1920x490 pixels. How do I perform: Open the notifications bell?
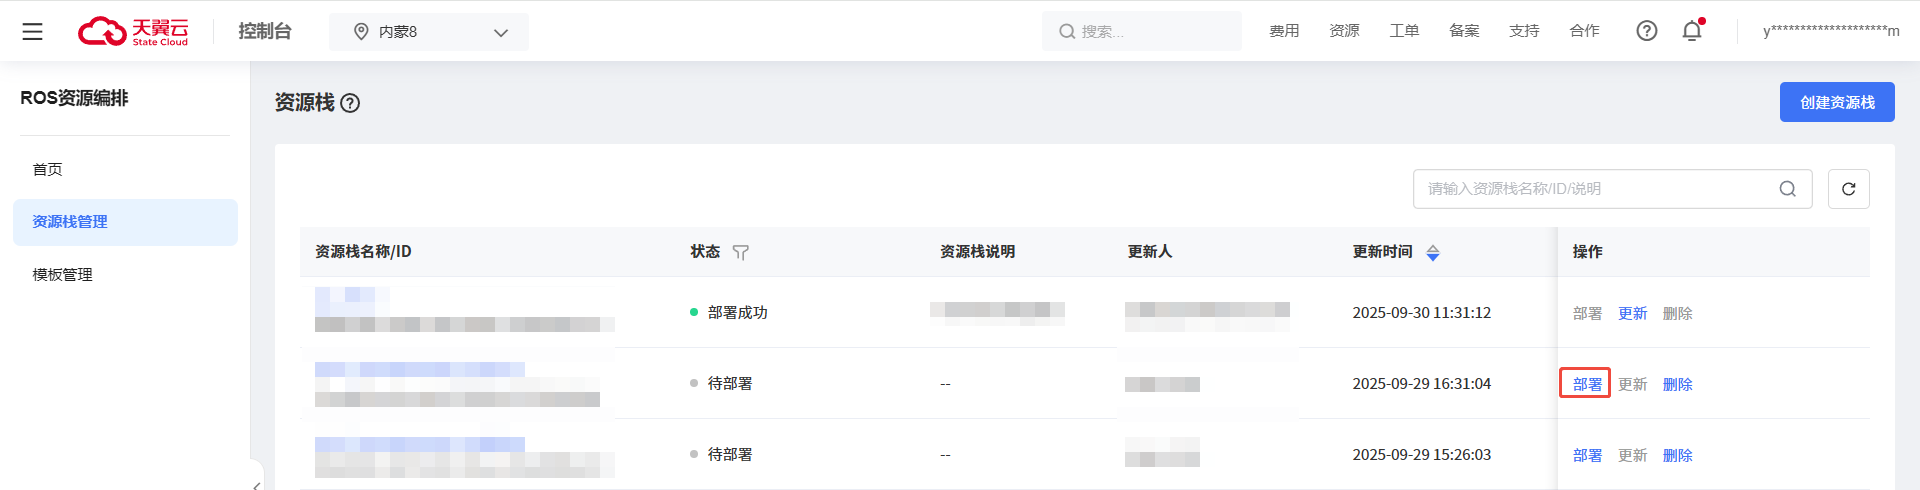coord(1692,31)
